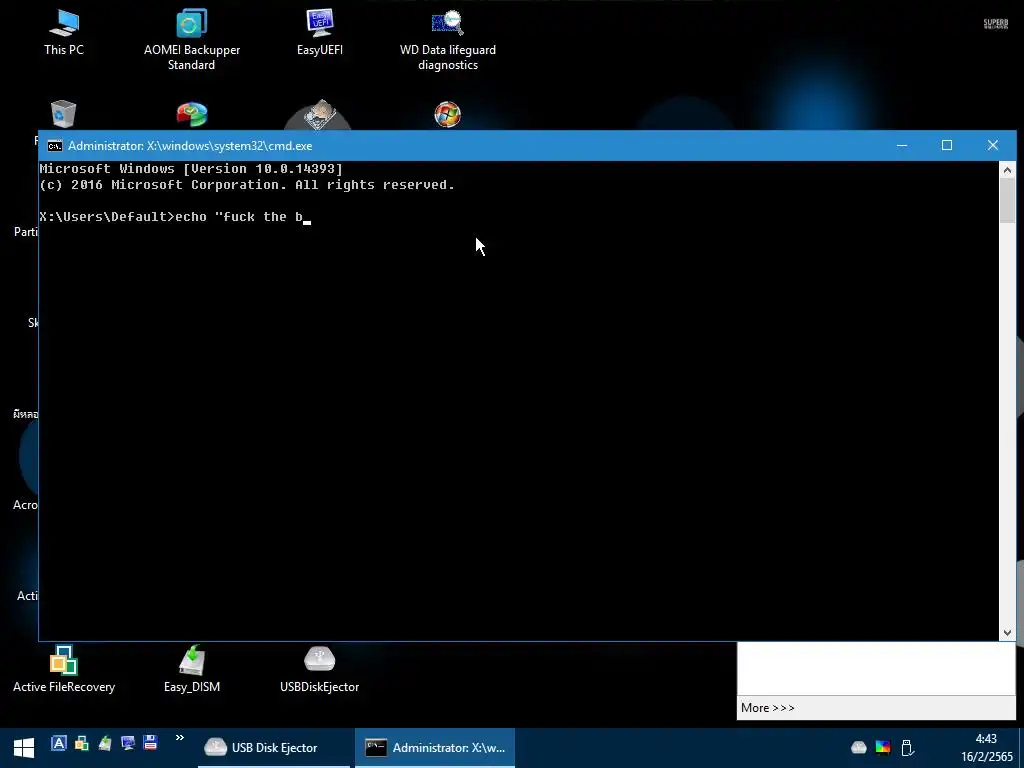
Task: Click the '(c) 2016 Microsoft Corporation' line
Action: pyautogui.click(x=247, y=185)
